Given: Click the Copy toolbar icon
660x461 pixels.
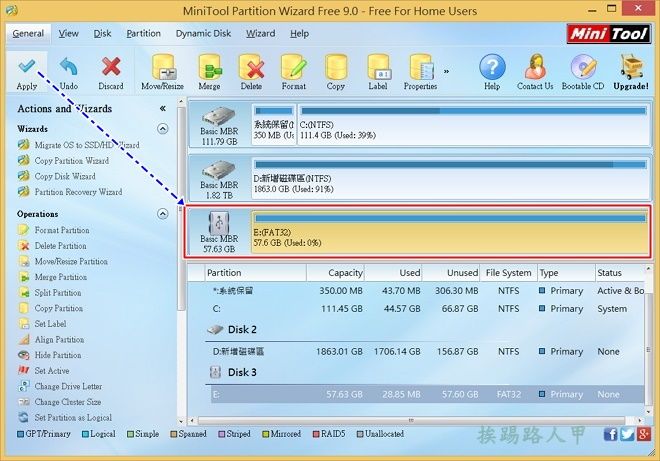Looking at the screenshot, I should (x=335, y=72).
